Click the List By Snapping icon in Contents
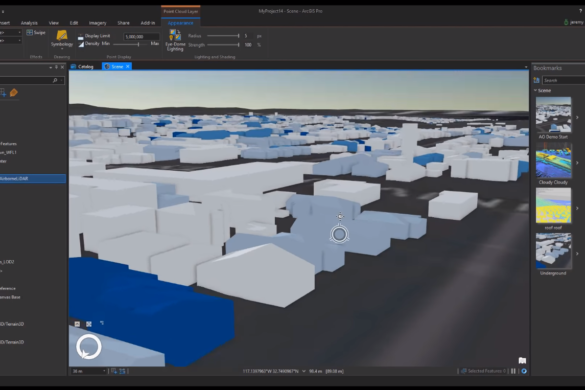The image size is (585, 390). click(x=3, y=93)
